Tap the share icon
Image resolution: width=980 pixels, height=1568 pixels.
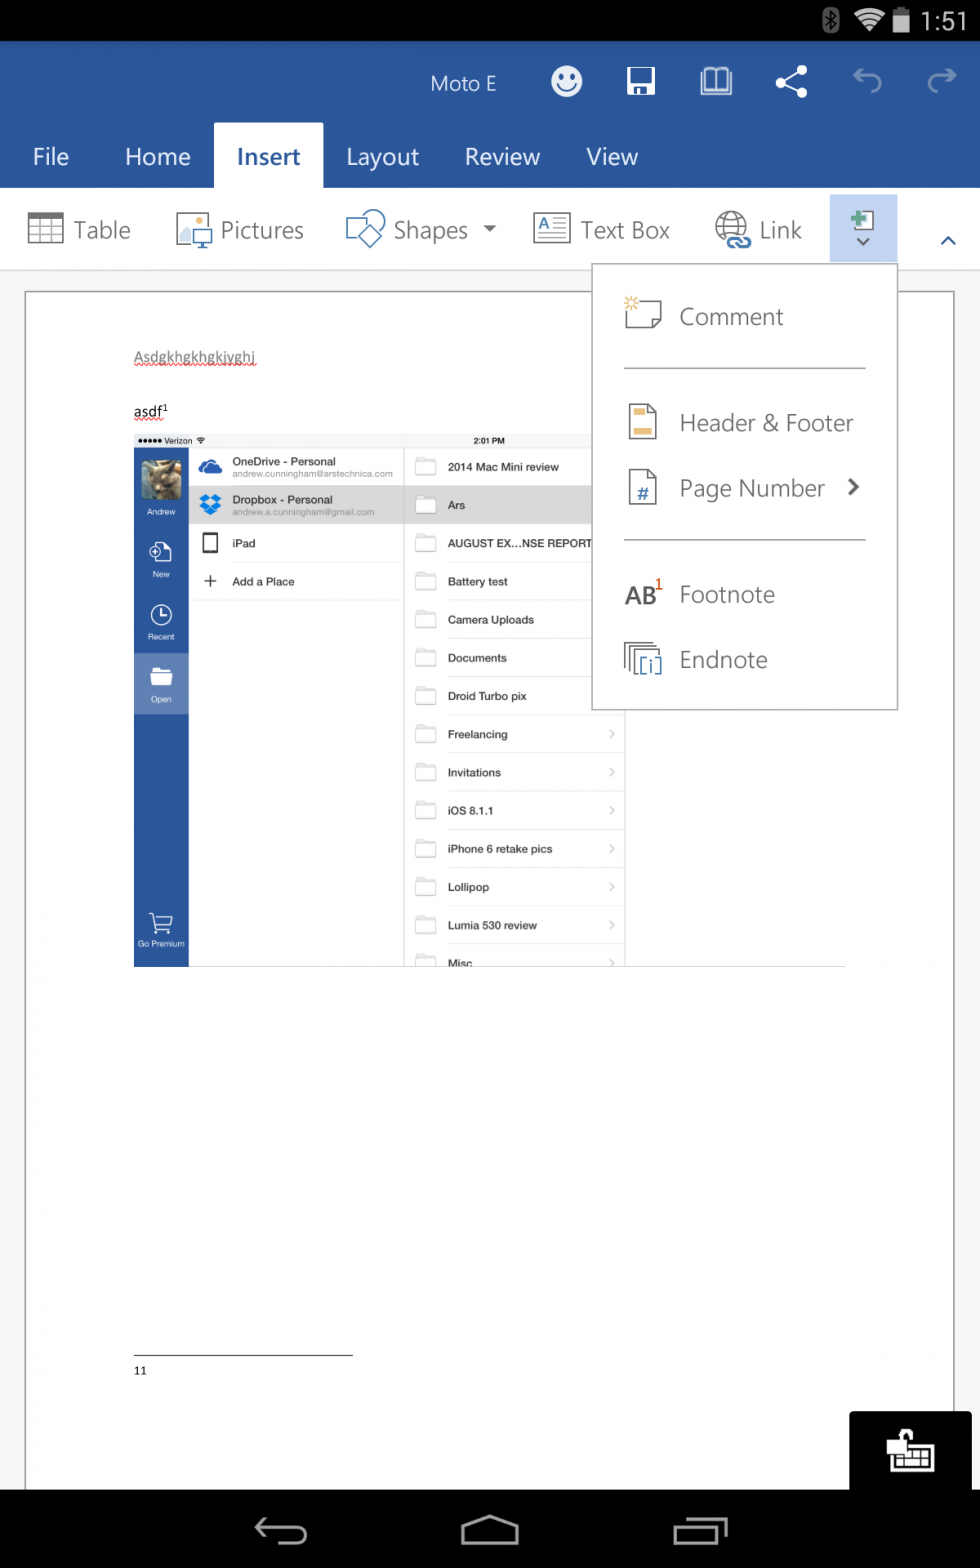(x=791, y=82)
